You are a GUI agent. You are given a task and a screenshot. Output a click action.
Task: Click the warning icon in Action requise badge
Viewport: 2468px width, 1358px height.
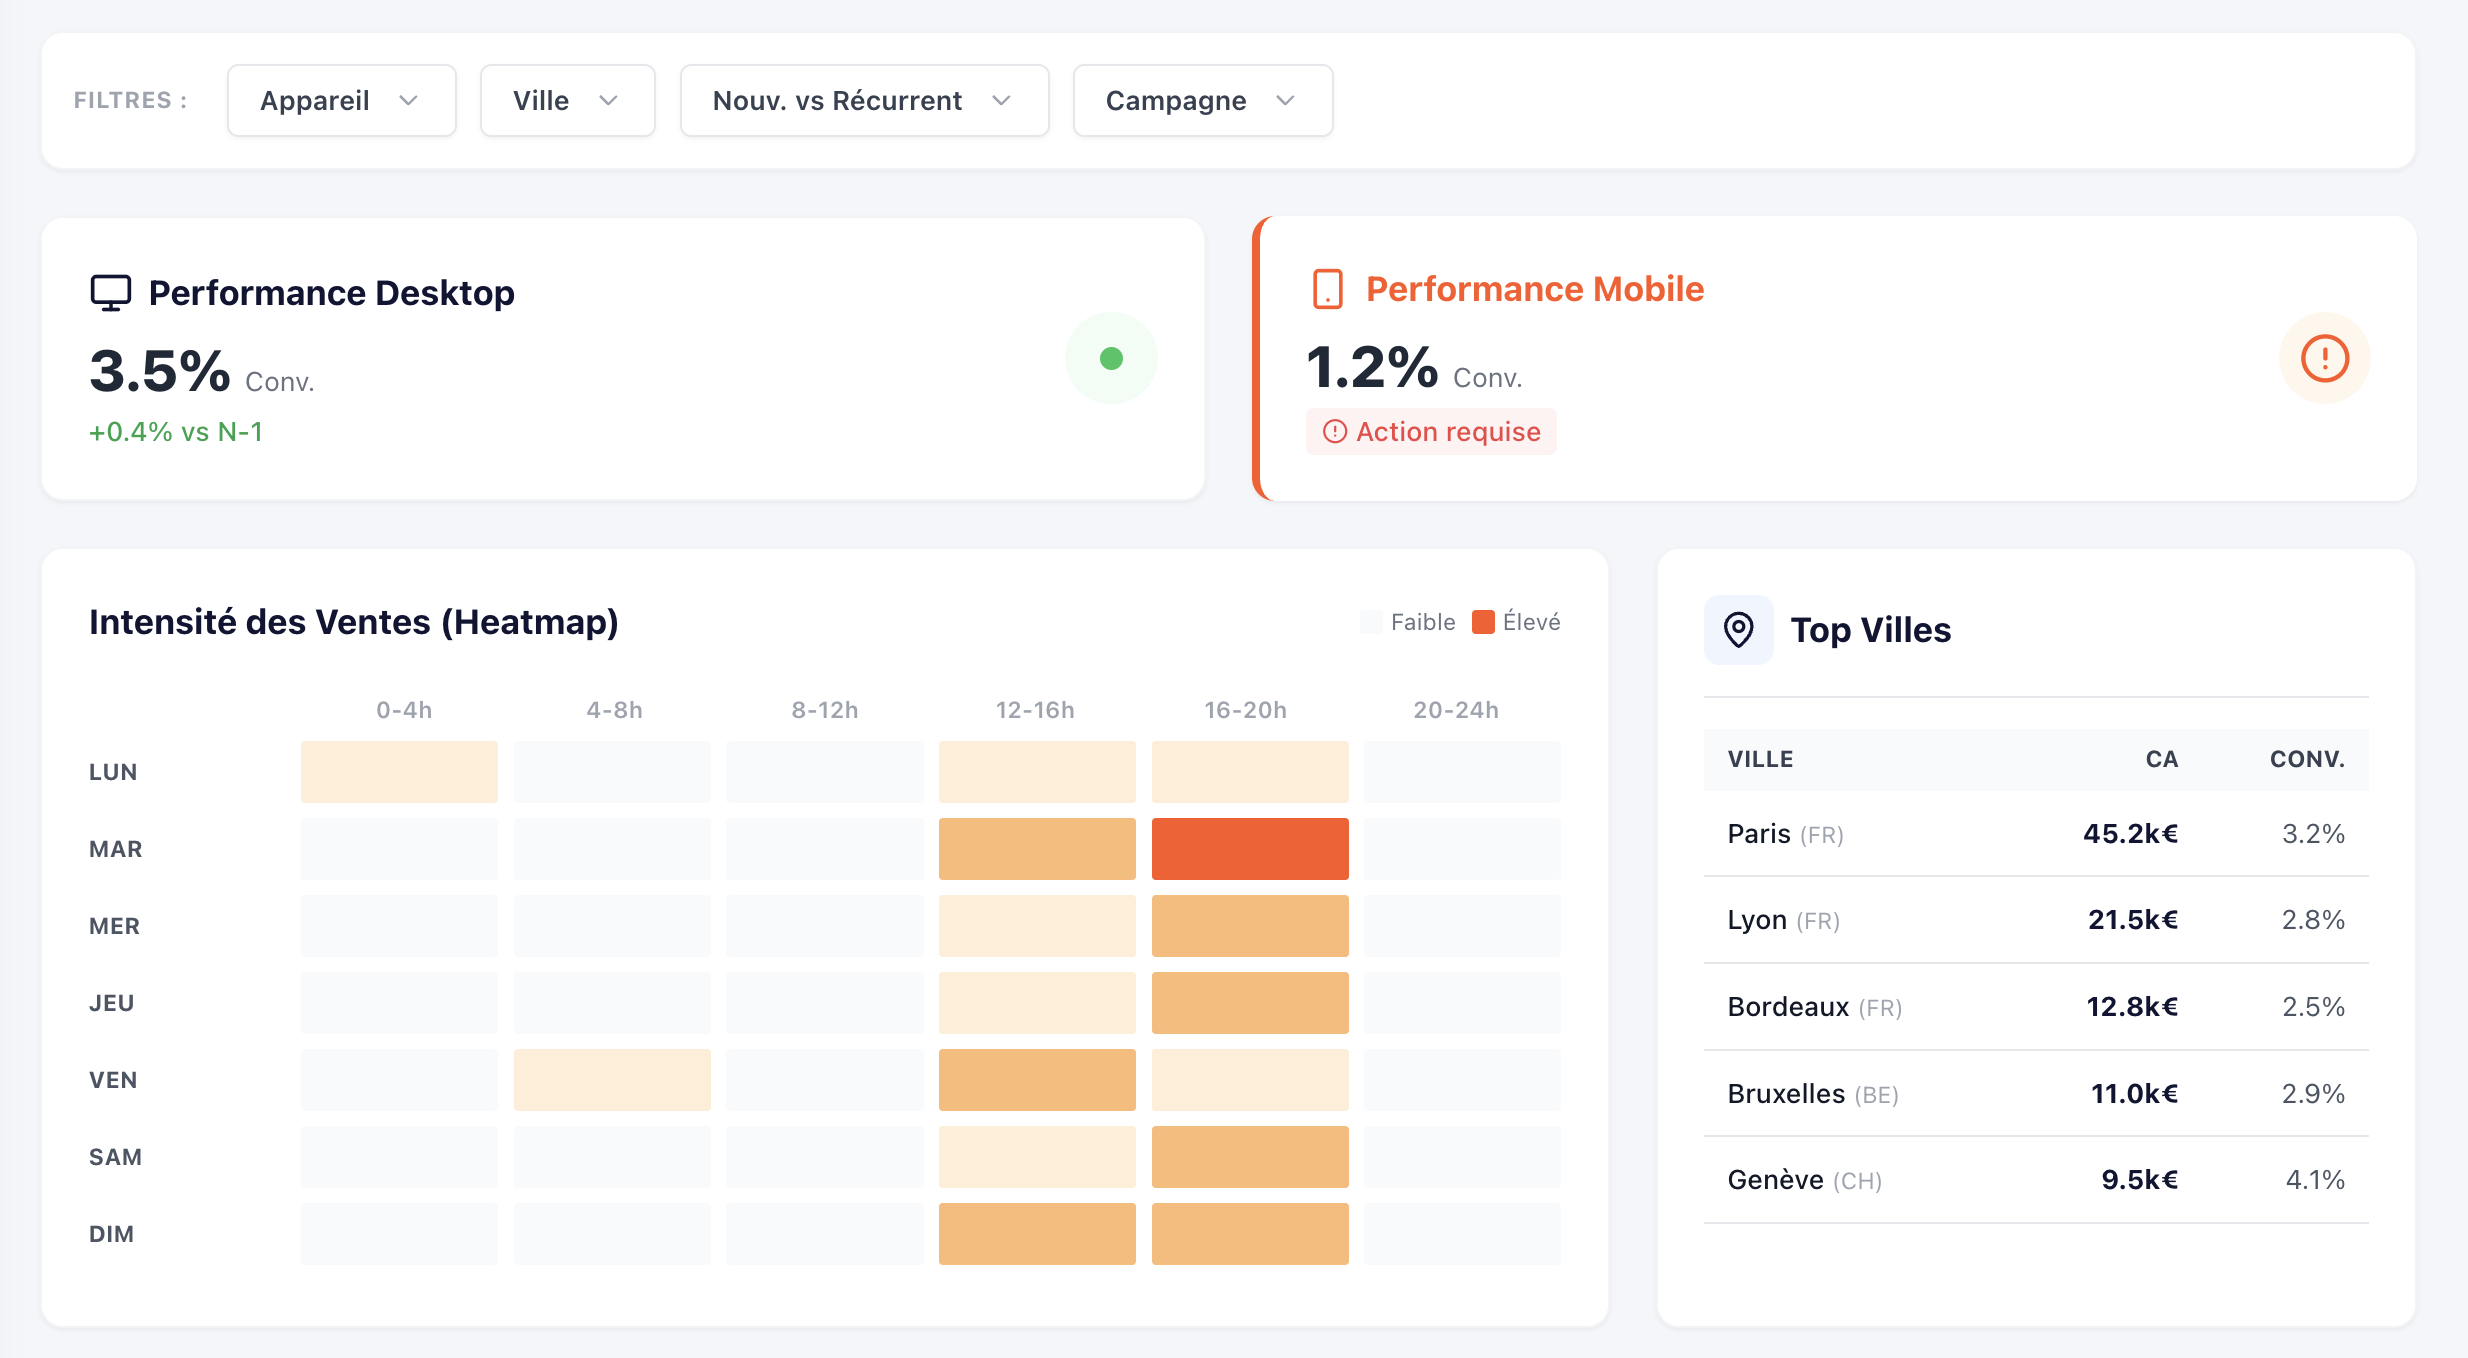tap(1334, 432)
